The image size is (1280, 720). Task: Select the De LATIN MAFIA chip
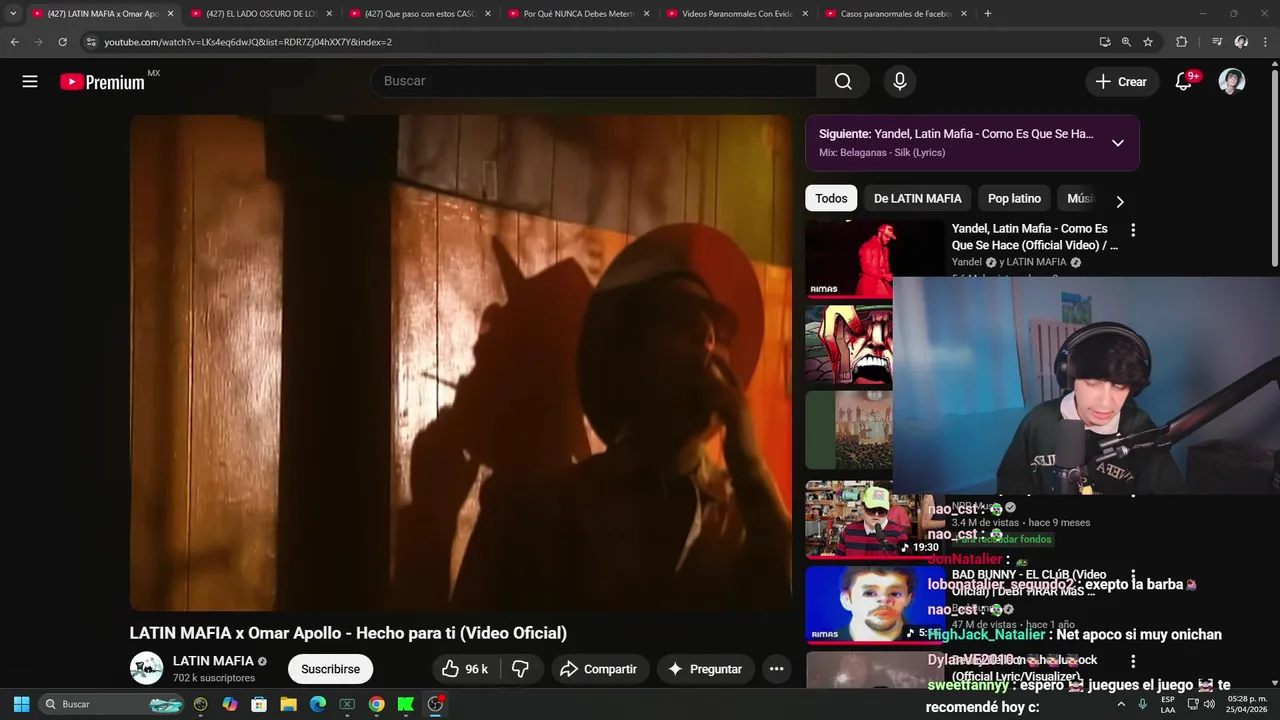point(917,198)
